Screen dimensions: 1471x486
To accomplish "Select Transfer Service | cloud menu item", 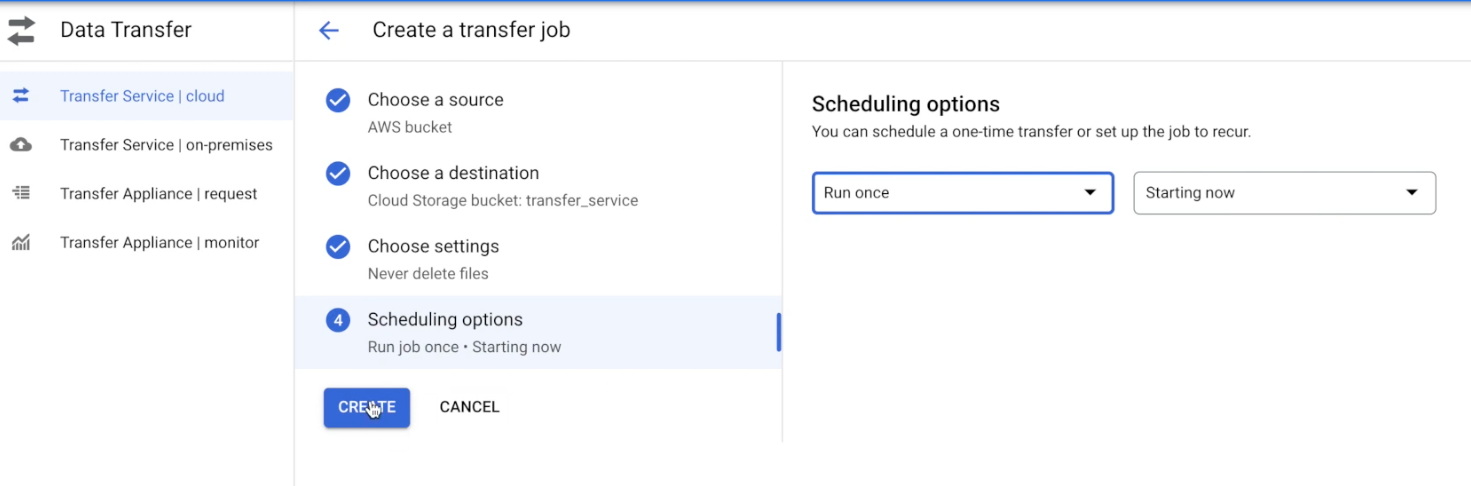I will (x=147, y=96).
